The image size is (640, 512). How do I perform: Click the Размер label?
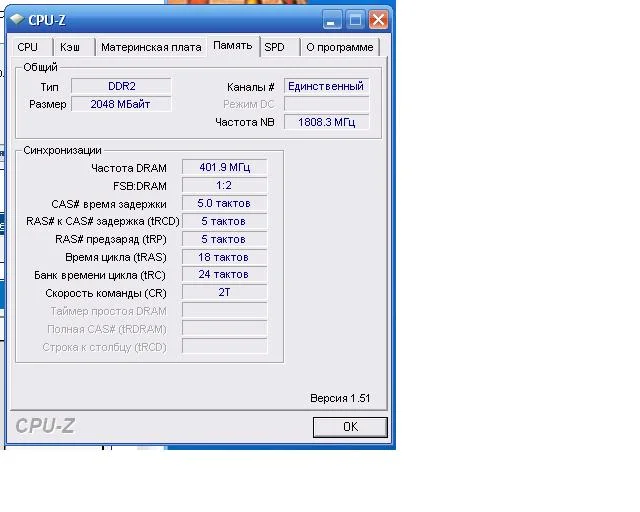pyautogui.click(x=47, y=104)
